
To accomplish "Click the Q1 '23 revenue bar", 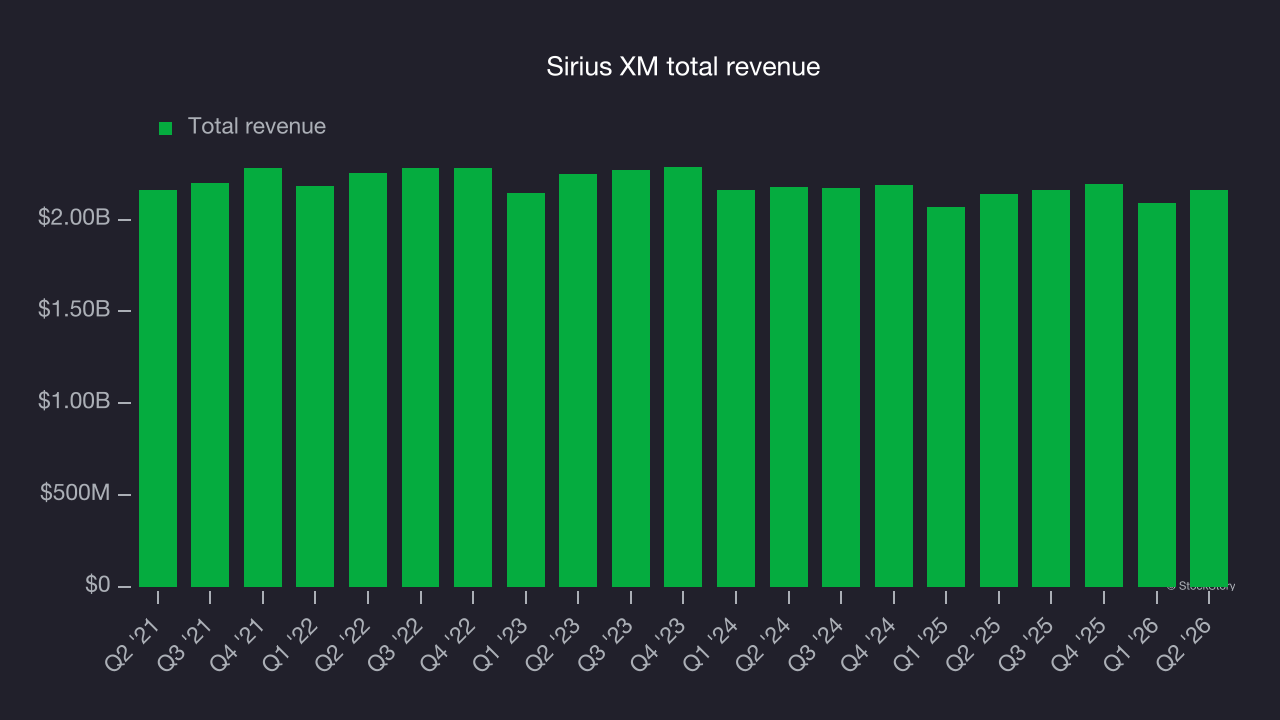I will pyautogui.click(x=526, y=390).
